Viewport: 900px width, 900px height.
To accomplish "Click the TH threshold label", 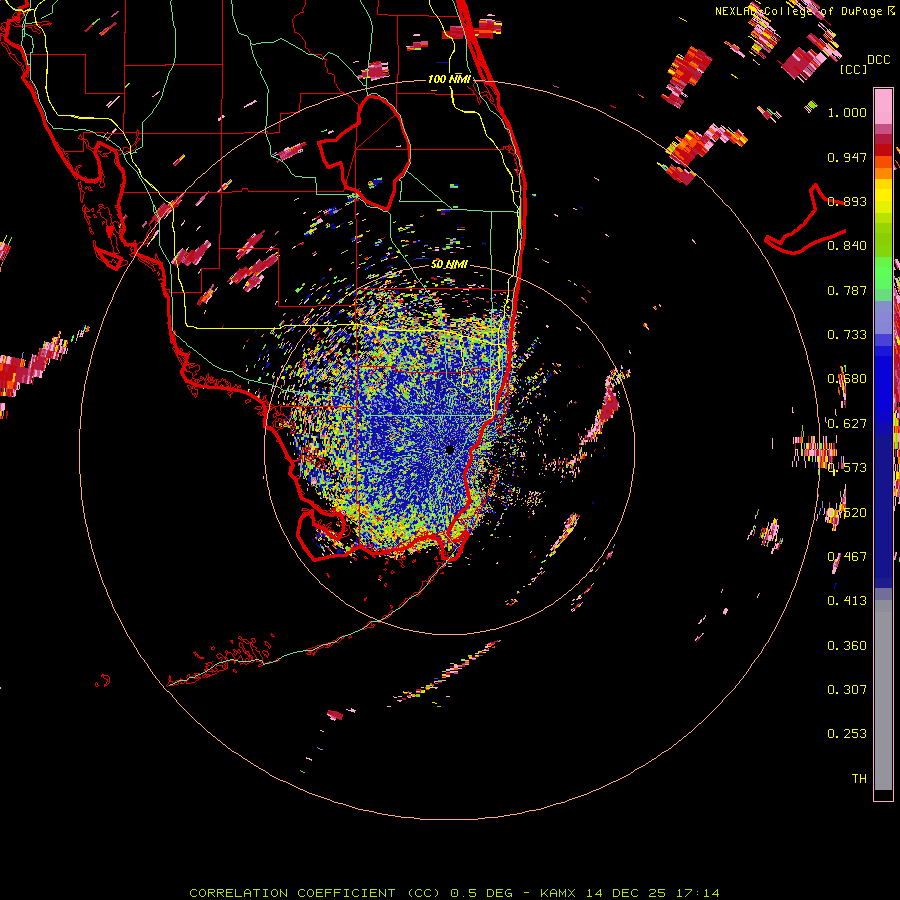I will tap(859, 779).
